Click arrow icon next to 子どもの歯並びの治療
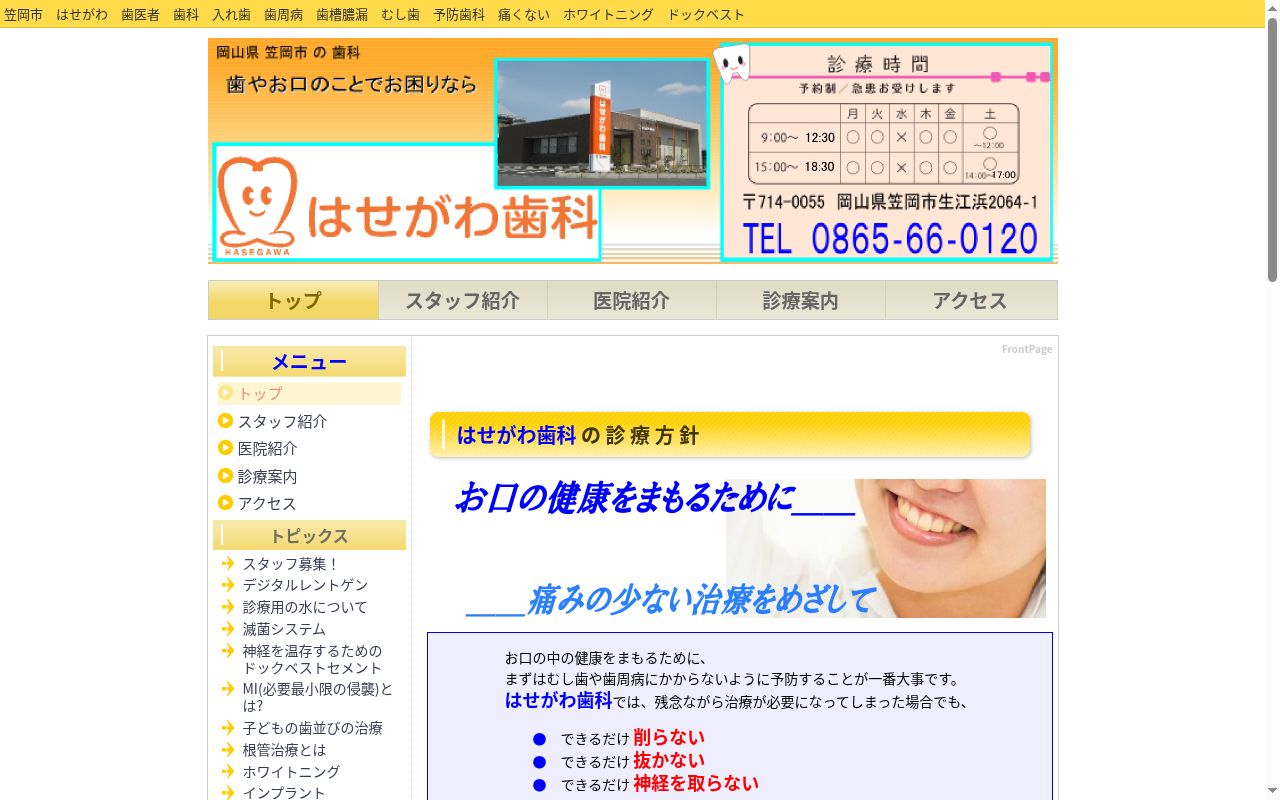Screen dimensions: 1280x800 [x=228, y=728]
